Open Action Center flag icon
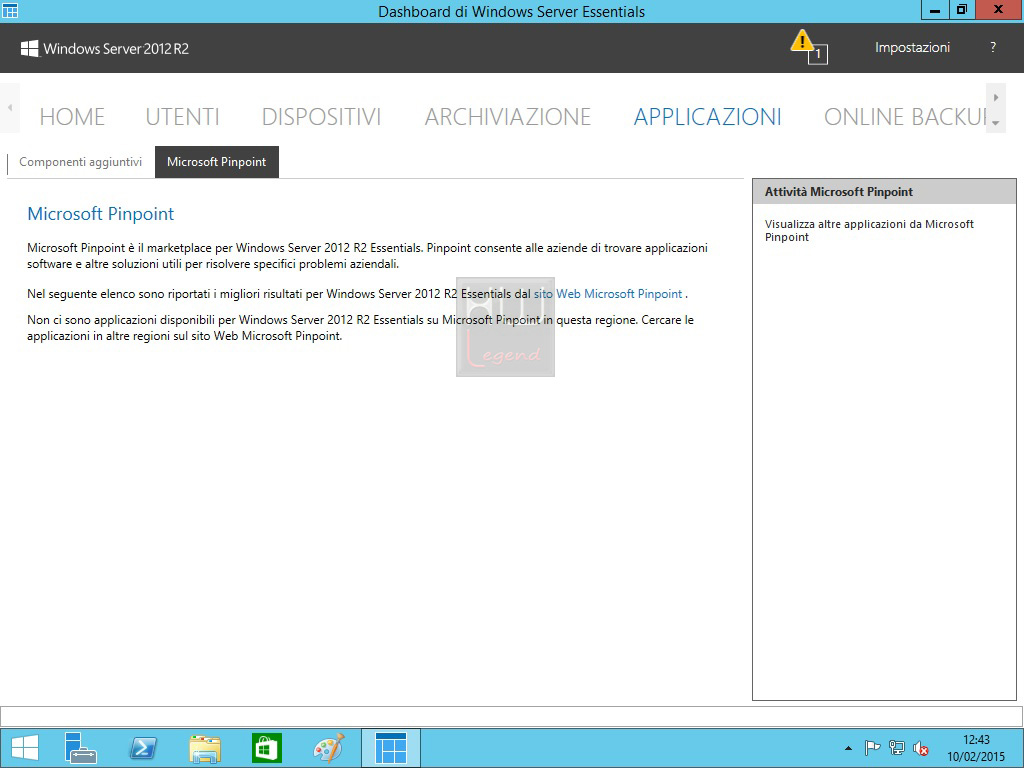This screenshot has height=768, width=1024. tap(872, 748)
